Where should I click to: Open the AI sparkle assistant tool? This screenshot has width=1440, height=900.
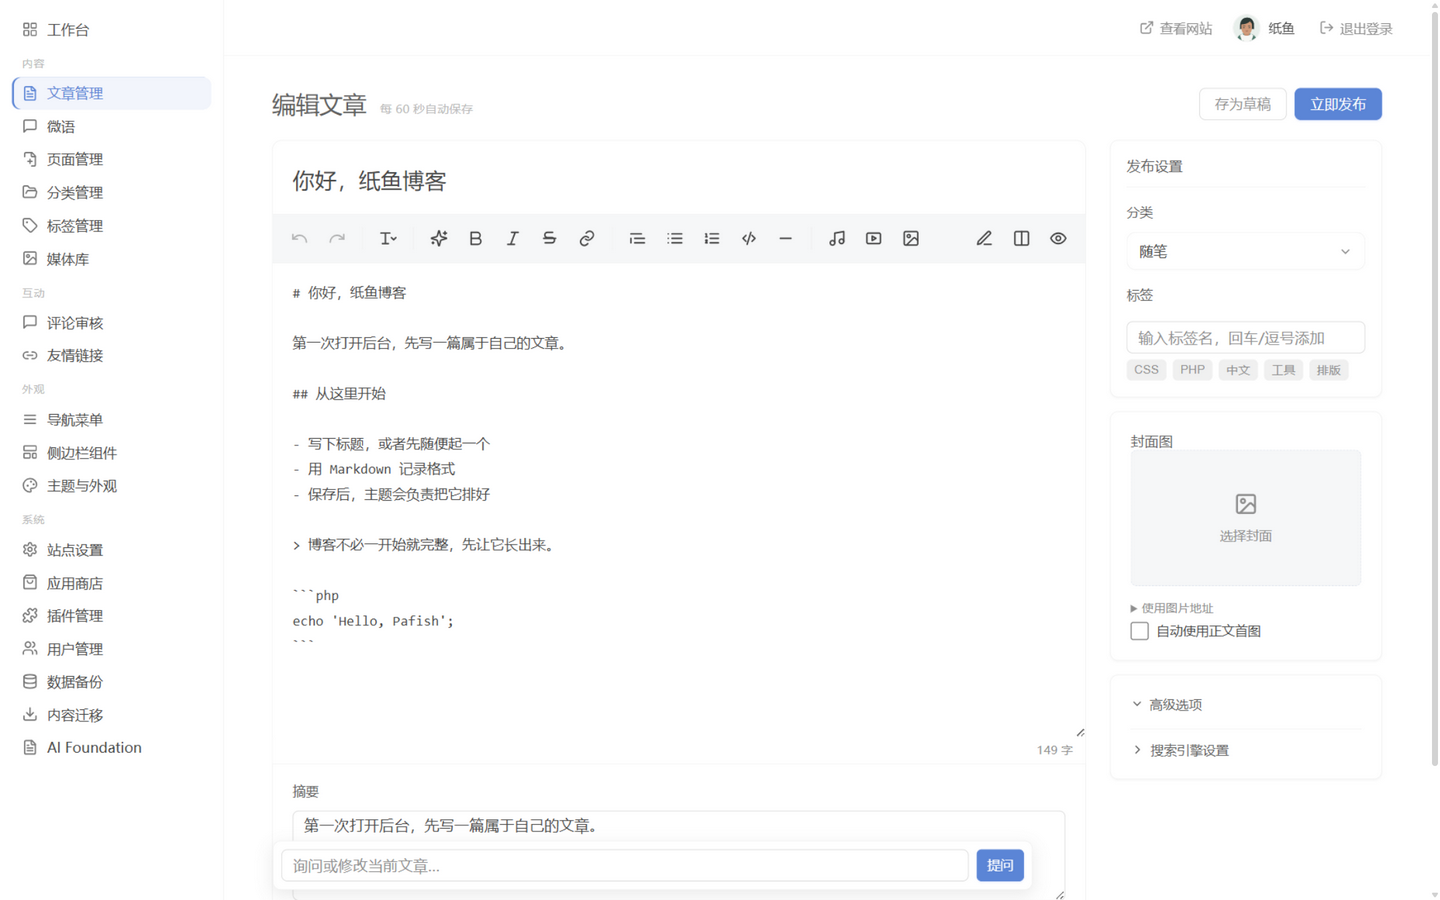coord(438,239)
